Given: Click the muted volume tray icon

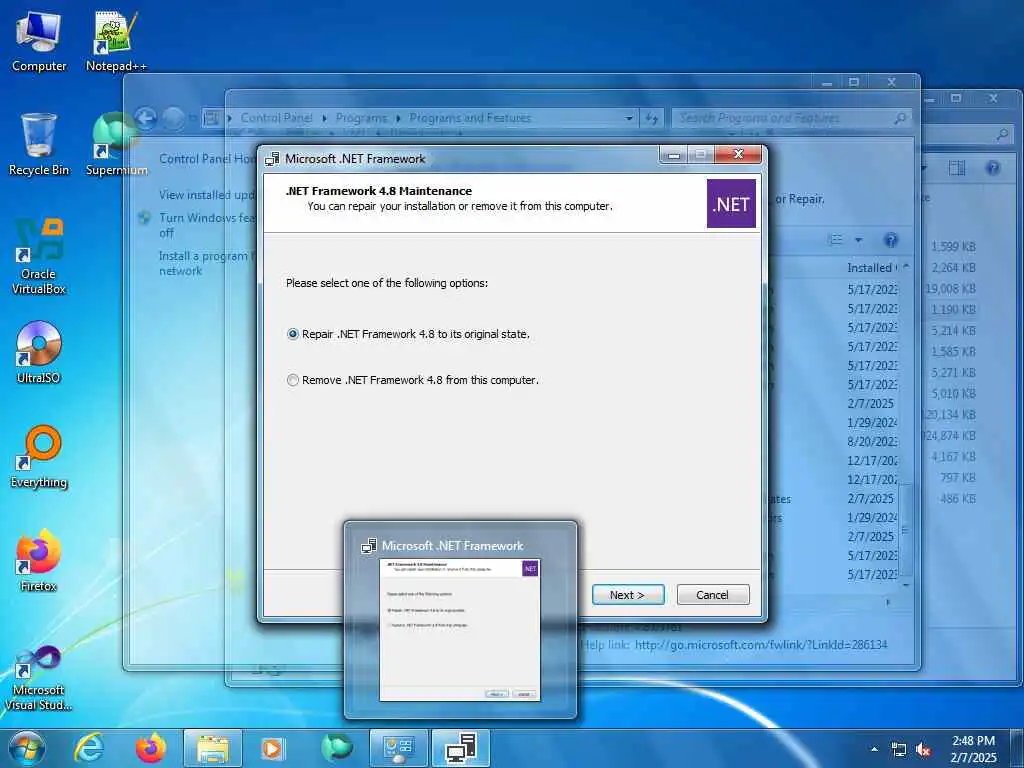Looking at the screenshot, I should click(923, 750).
